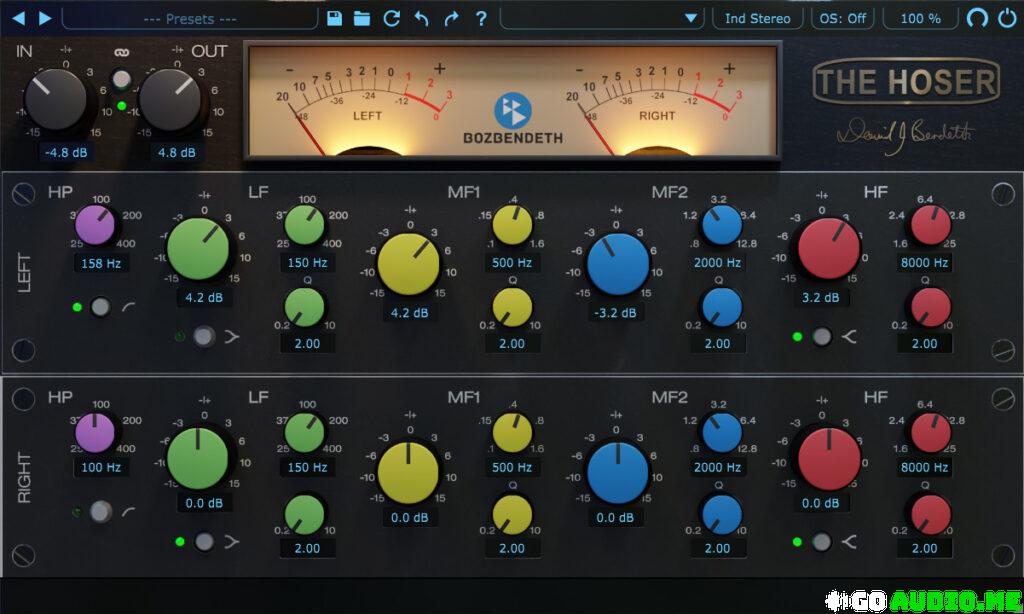Click the OUT value field showing 4.8 dB
1024x614 pixels.
pos(176,152)
